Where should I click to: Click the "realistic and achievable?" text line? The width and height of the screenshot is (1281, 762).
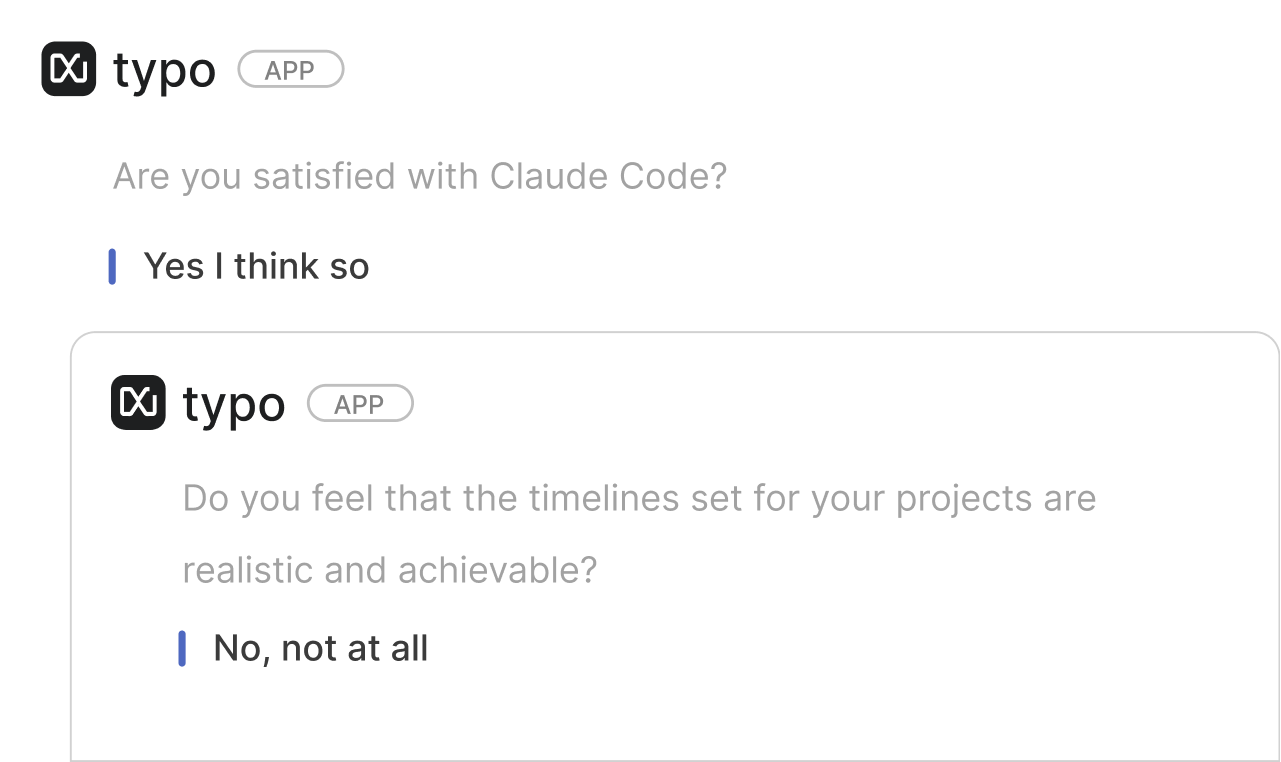[x=389, y=570]
